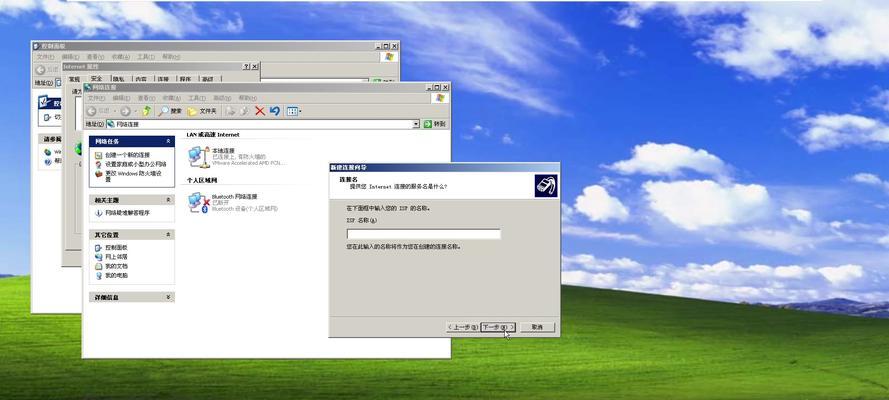Switch to 常规 tab in Internet Properties
The width and height of the screenshot is (889, 400).
coord(74,79)
